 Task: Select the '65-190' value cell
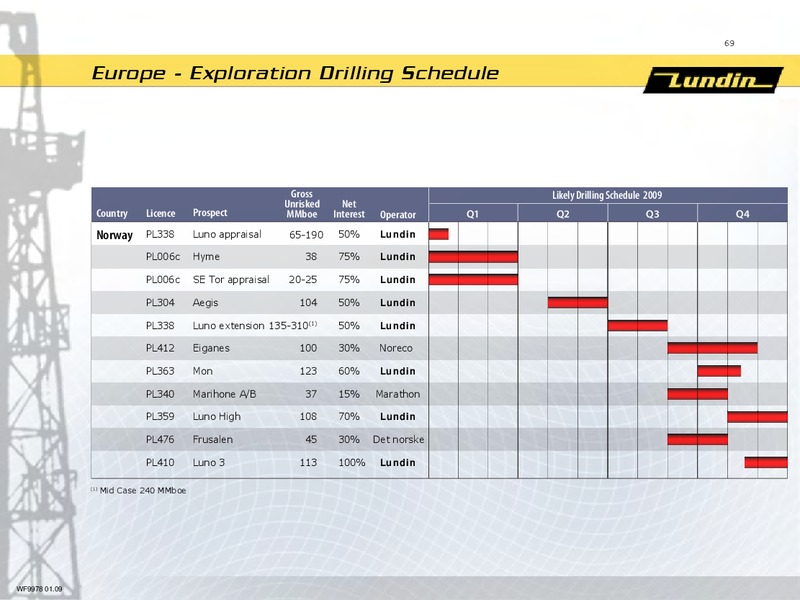[x=306, y=235]
